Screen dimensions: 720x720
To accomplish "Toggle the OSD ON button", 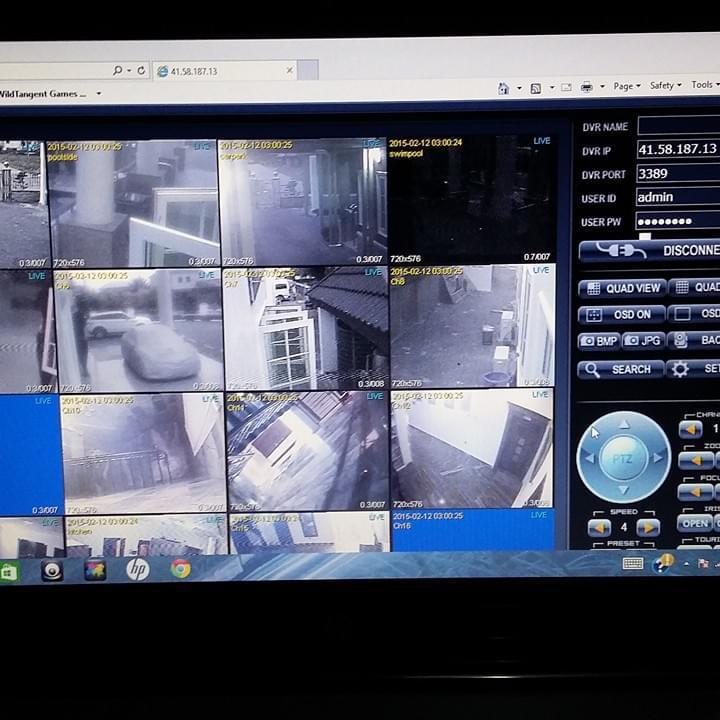I will point(621,314).
